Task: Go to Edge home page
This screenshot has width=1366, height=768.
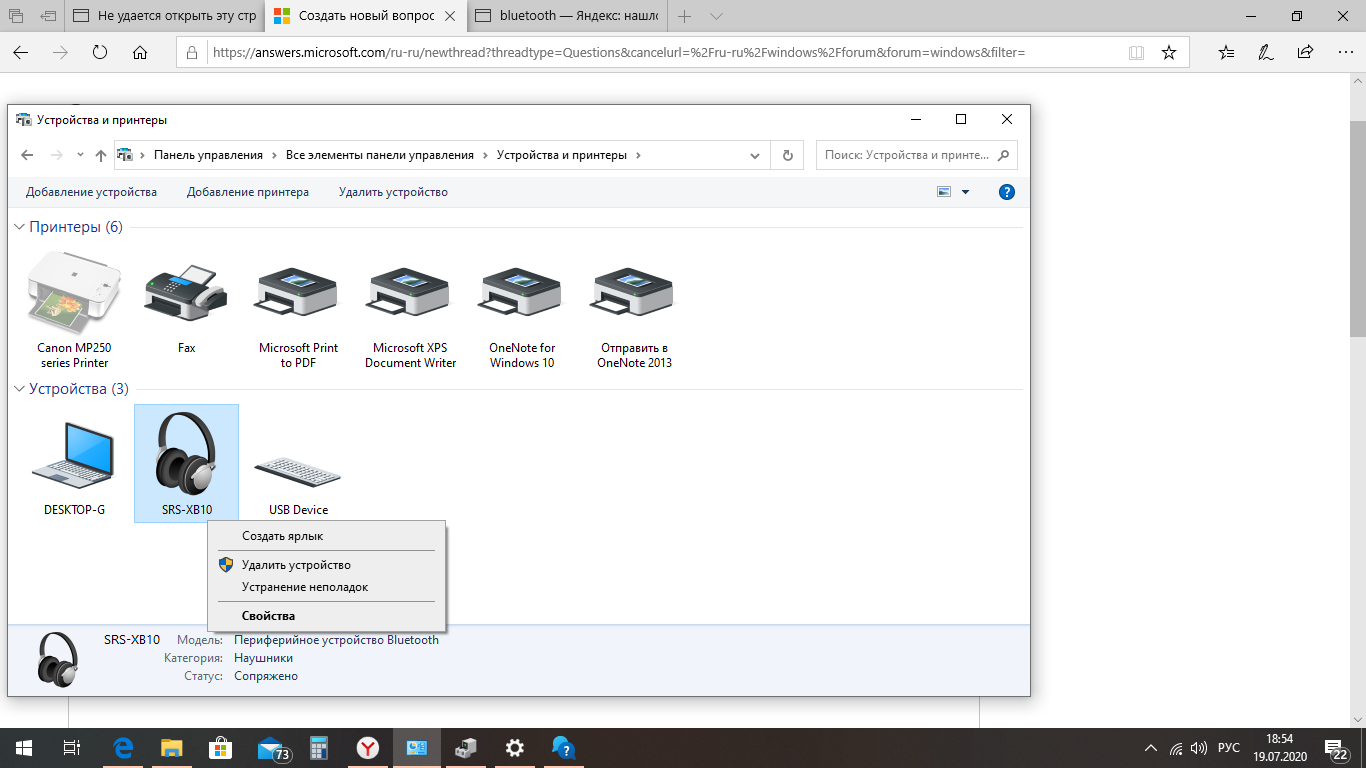Action: [x=140, y=53]
